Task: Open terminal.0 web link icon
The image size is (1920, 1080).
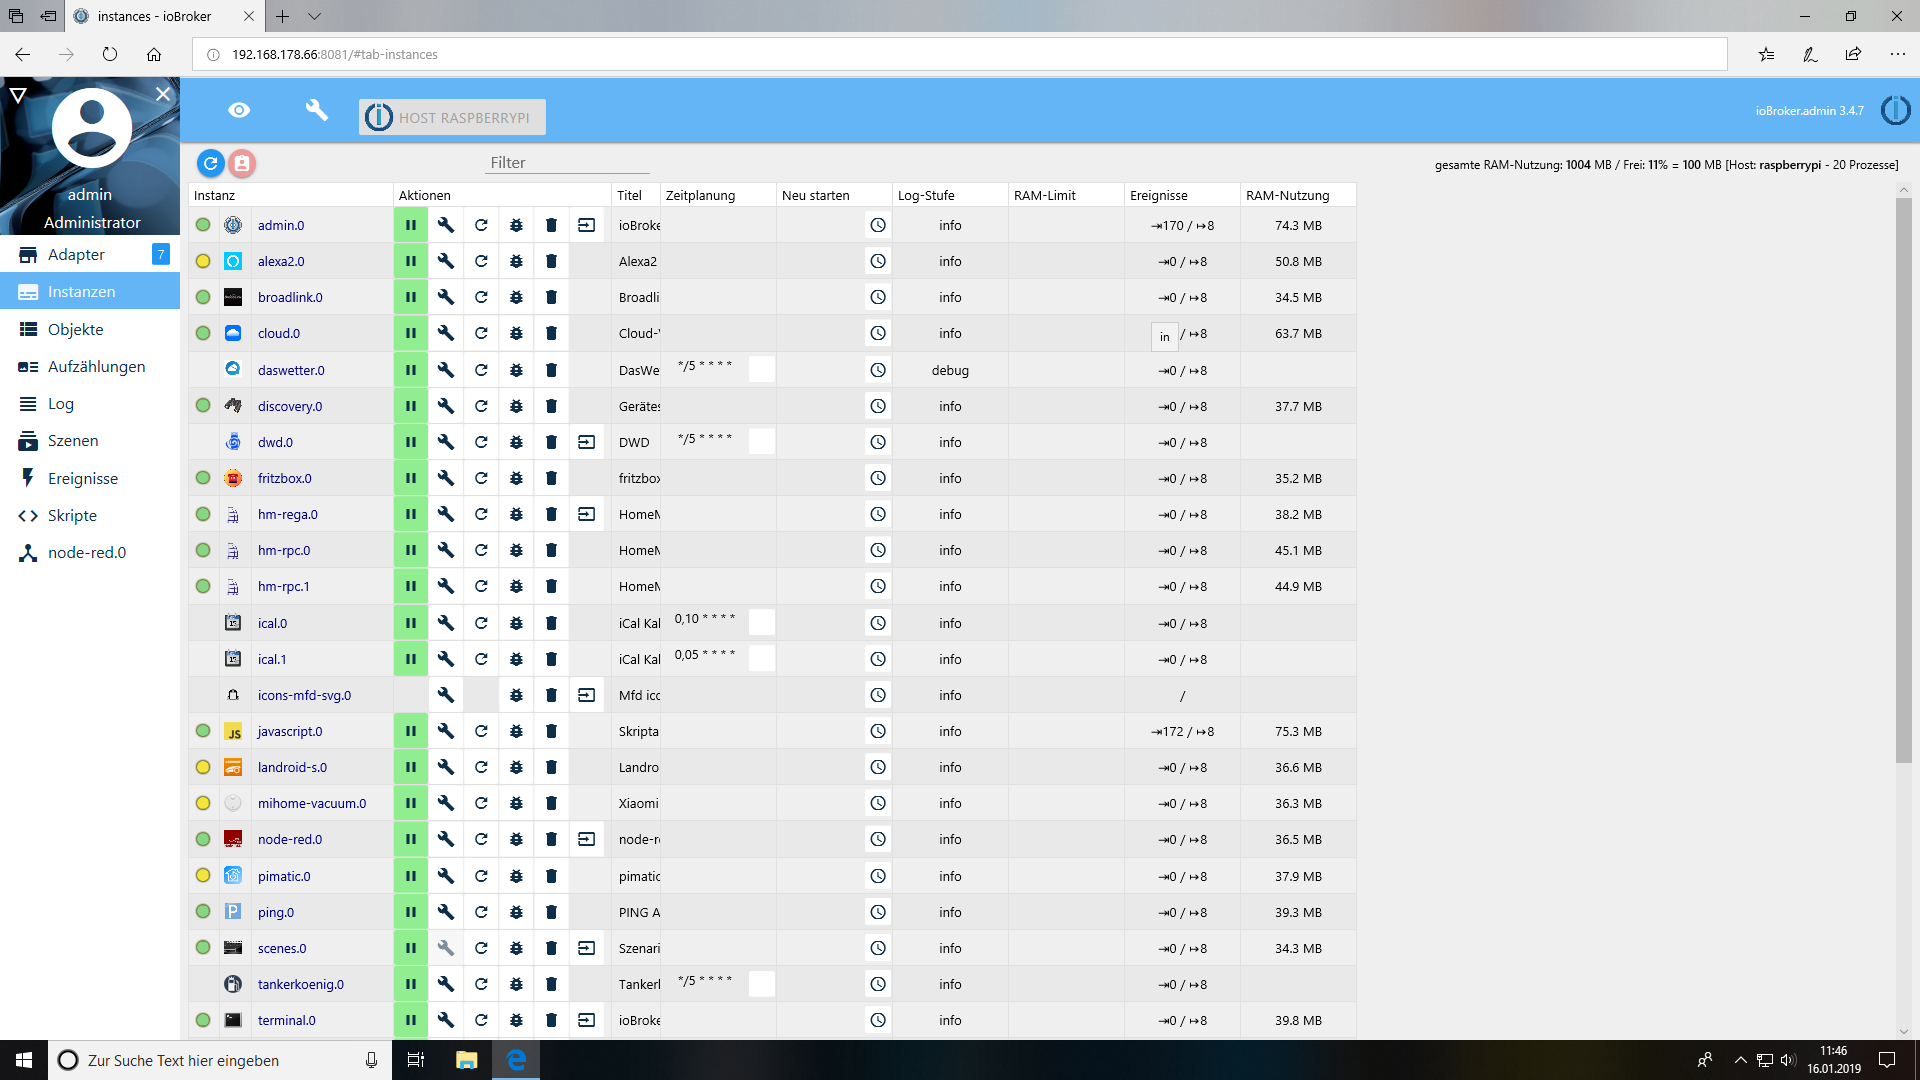Action: 587,1020
